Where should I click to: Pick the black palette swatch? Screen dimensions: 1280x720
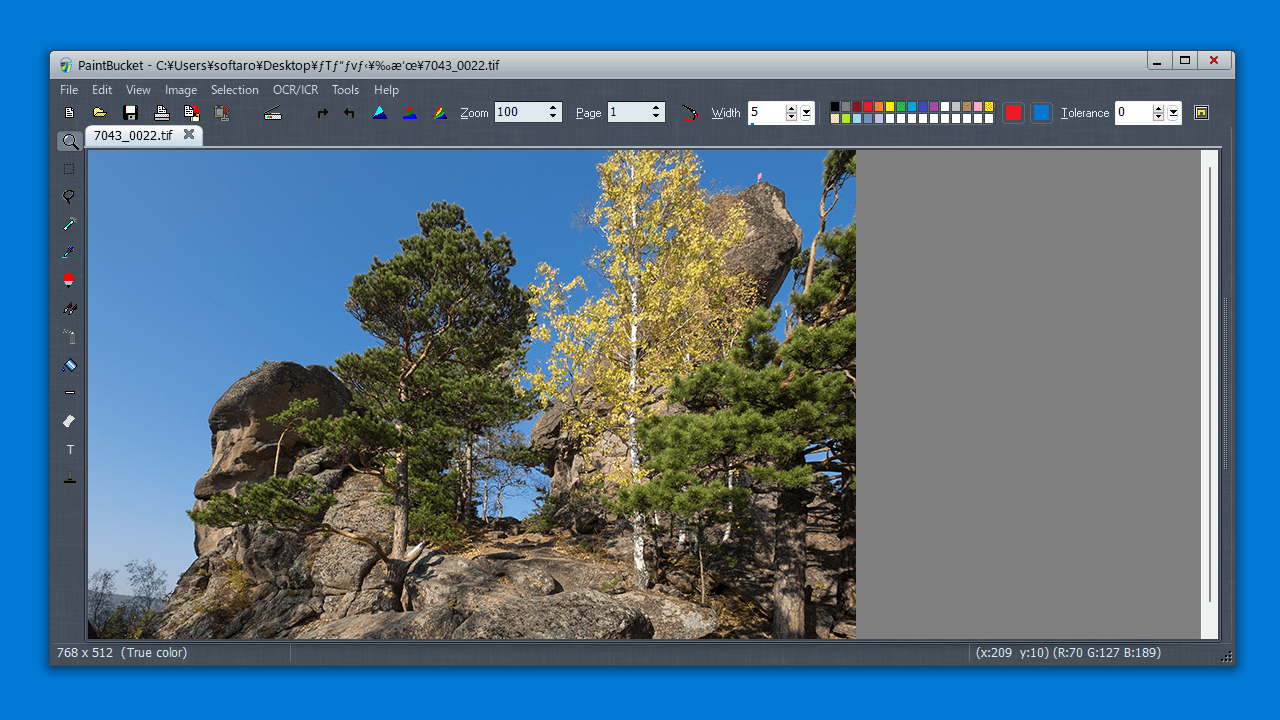835,107
